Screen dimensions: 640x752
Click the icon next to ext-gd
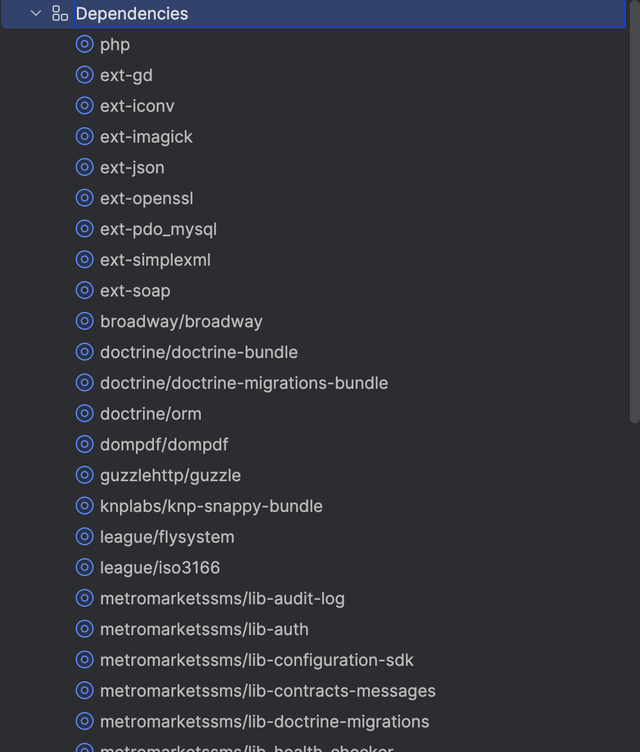click(85, 75)
